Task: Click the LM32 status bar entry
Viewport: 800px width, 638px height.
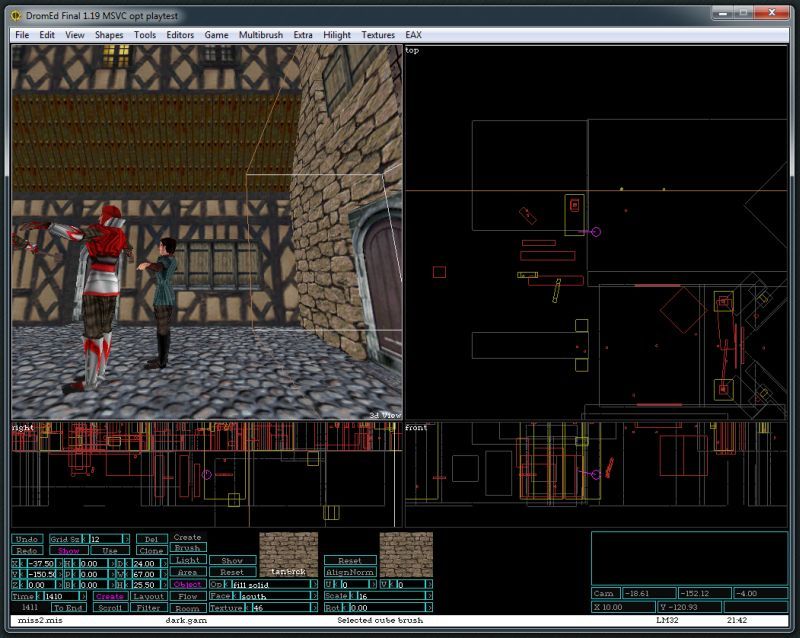Action: (667, 620)
